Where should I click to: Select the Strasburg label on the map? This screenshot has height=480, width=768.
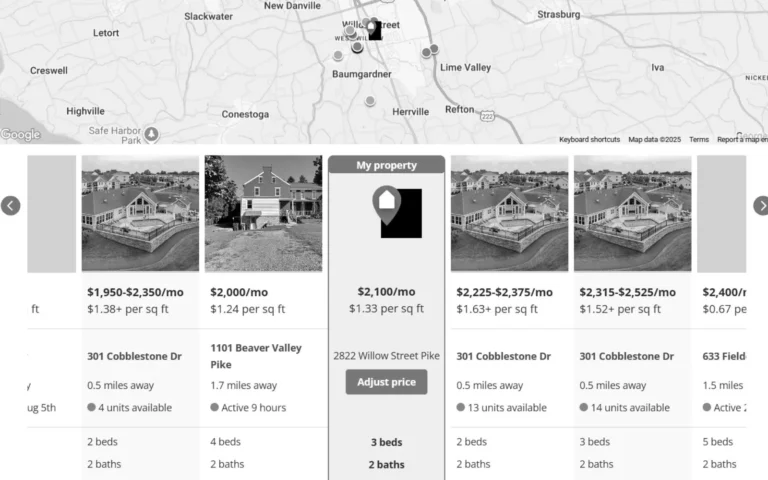pyautogui.click(x=558, y=15)
